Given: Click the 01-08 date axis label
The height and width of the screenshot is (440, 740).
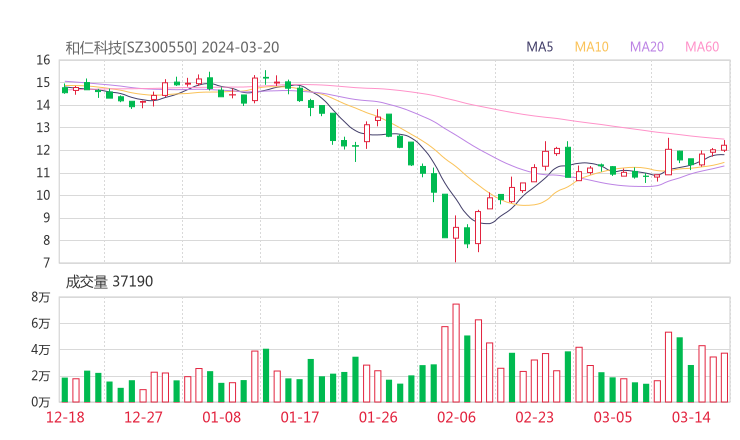Looking at the screenshot, I should 221,417.
